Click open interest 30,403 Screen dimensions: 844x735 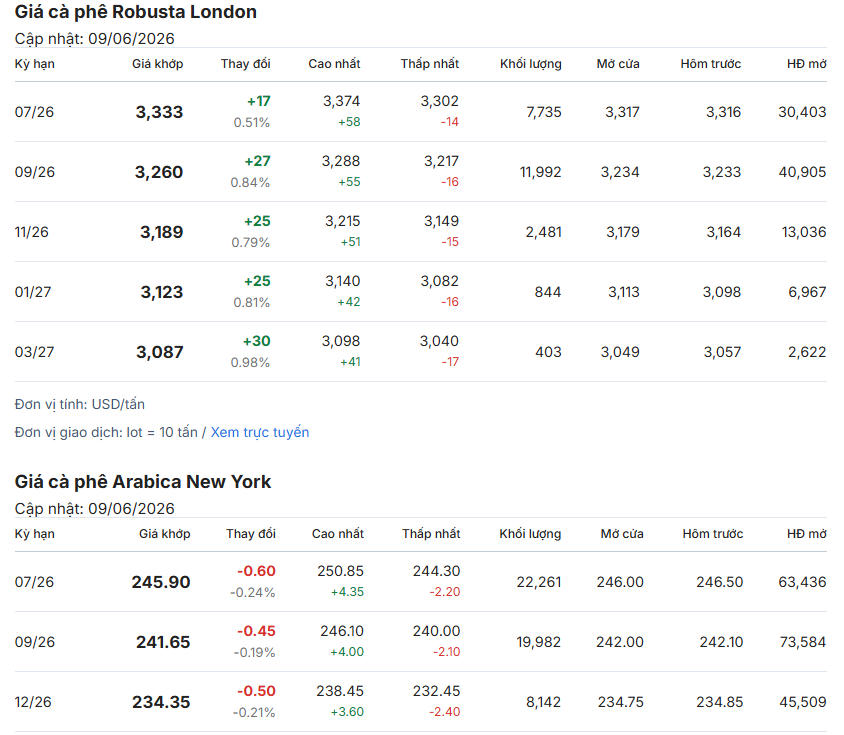[802, 112]
